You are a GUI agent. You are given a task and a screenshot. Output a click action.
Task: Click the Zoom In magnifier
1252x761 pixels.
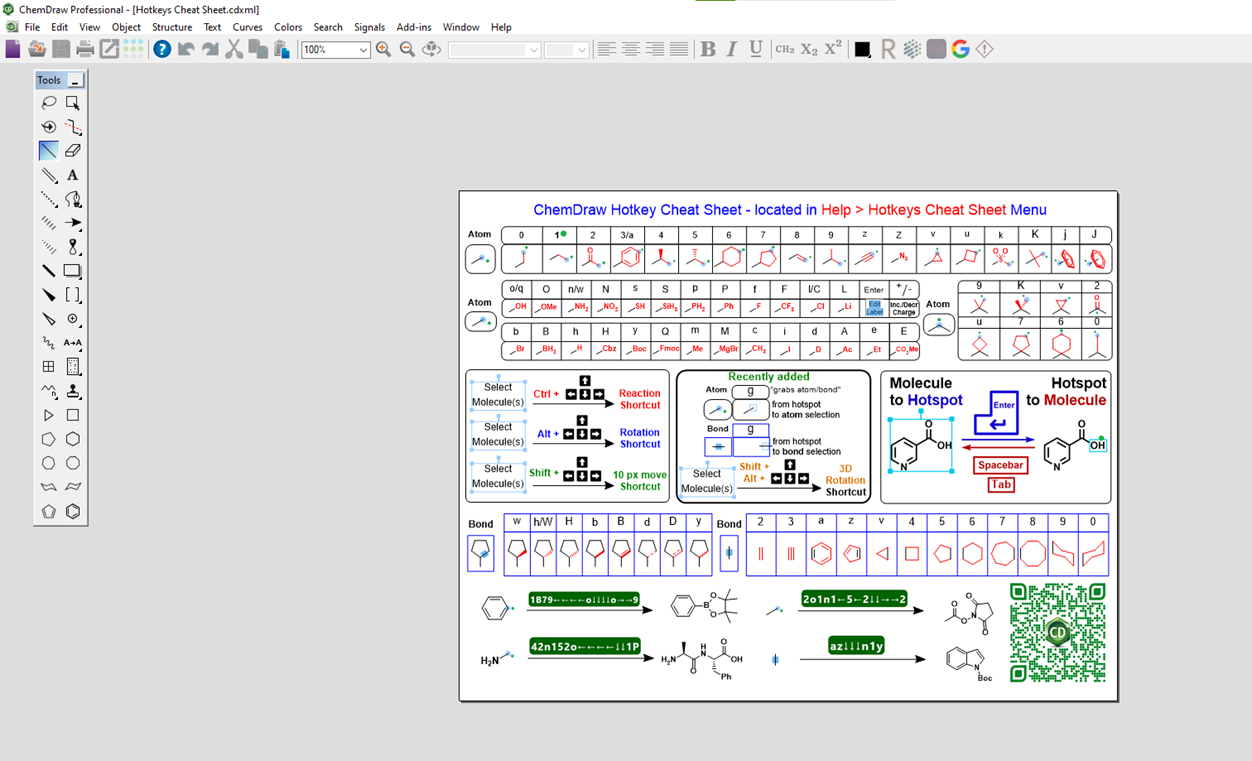point(383,49)
